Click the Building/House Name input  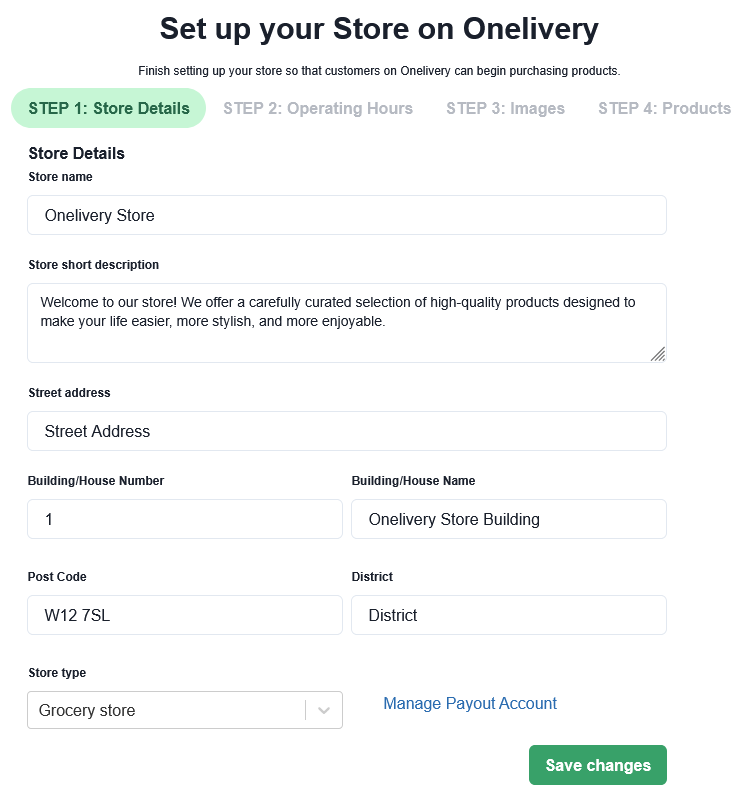click(x=508, y=519)
